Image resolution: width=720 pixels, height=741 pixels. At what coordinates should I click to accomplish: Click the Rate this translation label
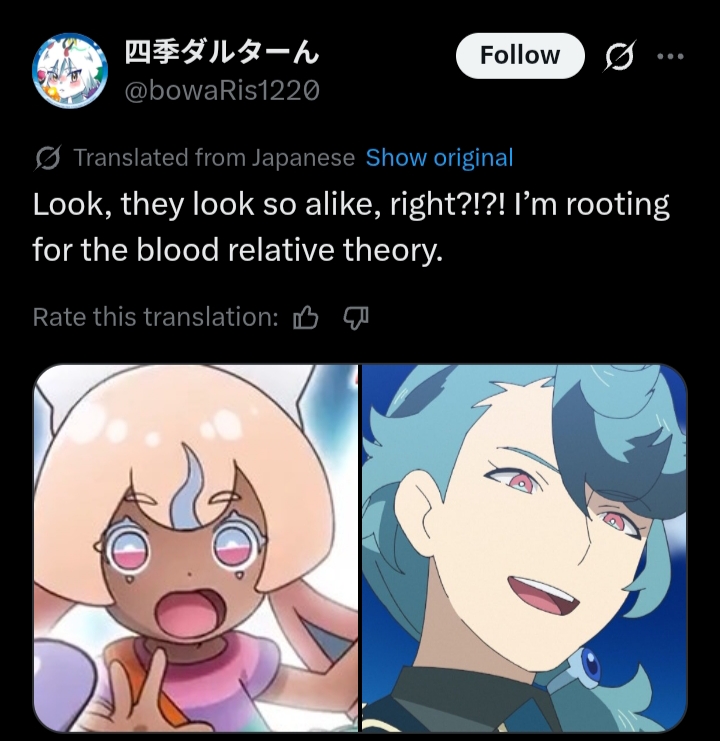(x=155, y=317)
